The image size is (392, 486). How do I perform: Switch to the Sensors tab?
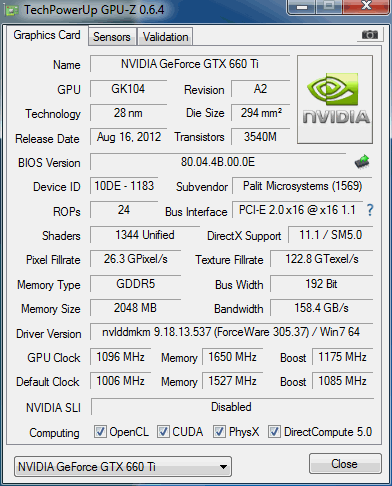click(x=112, y=37)
